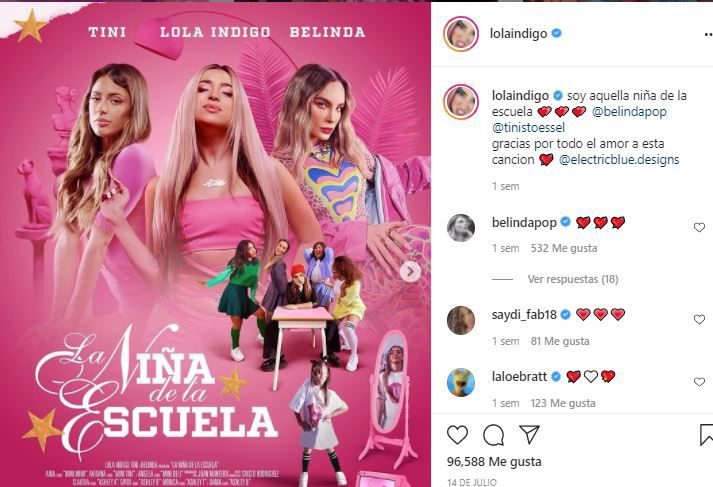
Task: Open the @electricblue.designs mention
Action: click(x=619, y=160)
